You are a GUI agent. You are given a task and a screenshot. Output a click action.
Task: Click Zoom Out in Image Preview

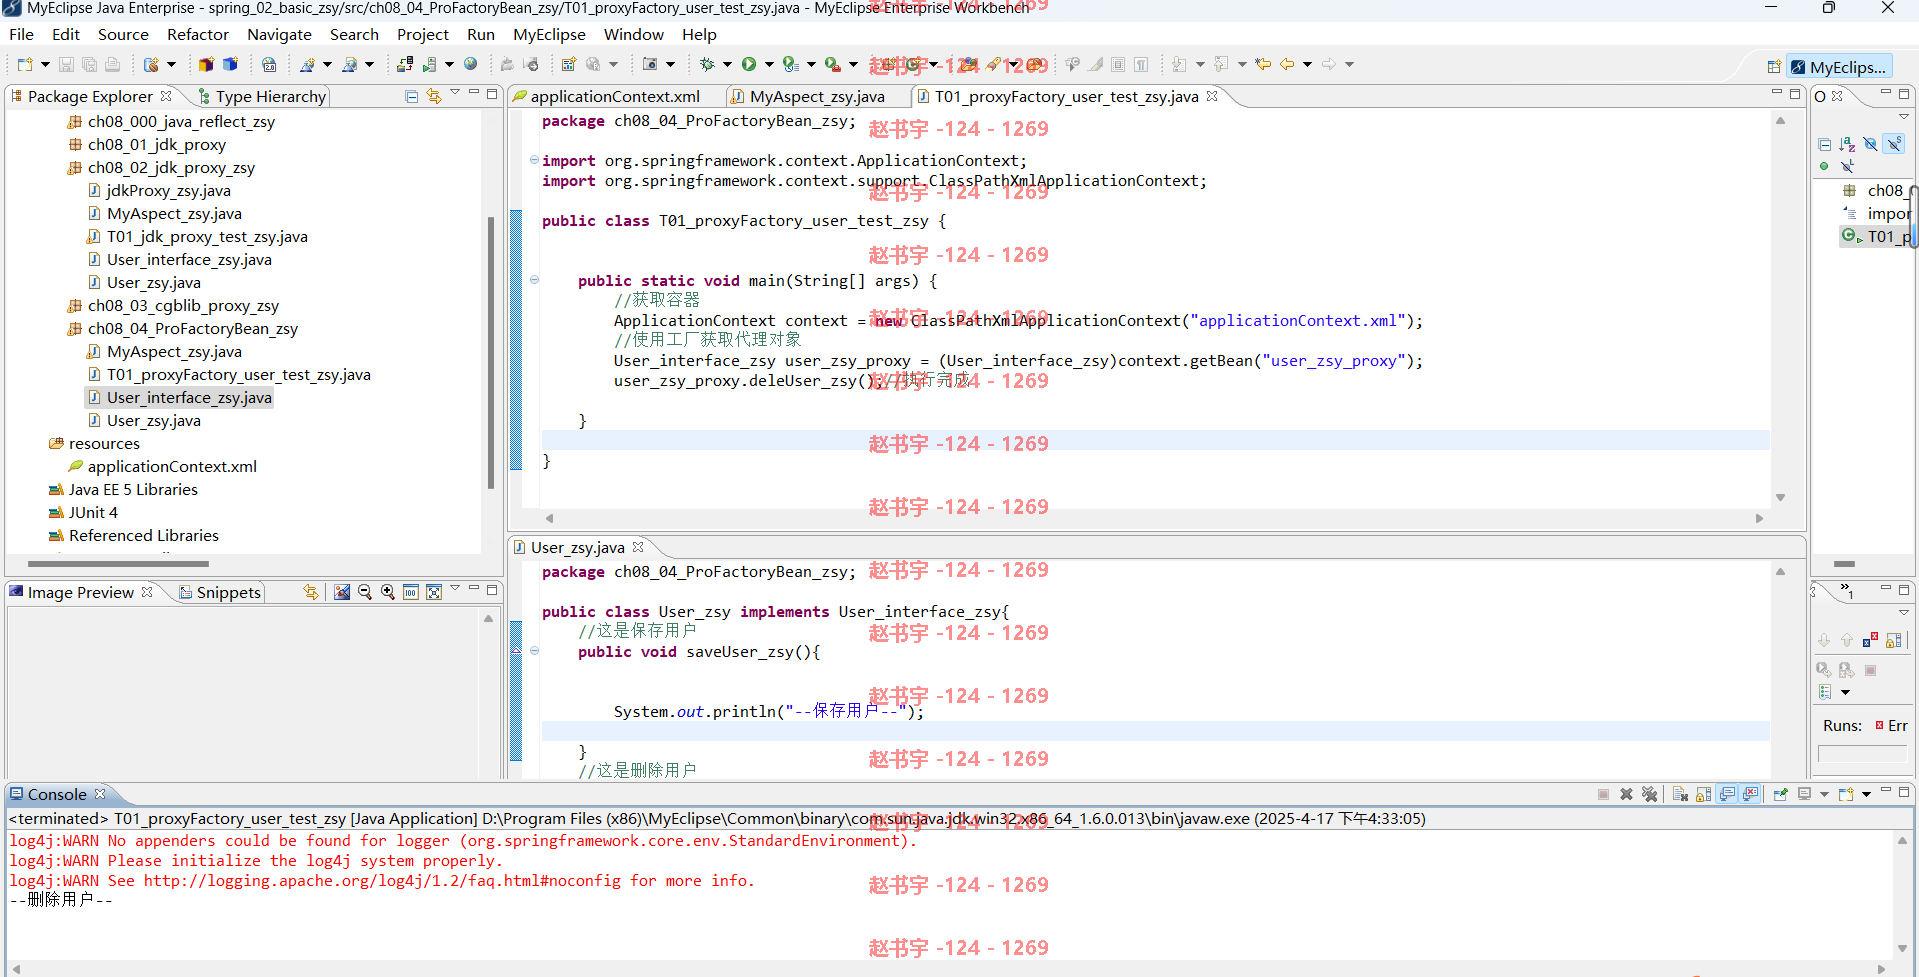coord(365,592)
